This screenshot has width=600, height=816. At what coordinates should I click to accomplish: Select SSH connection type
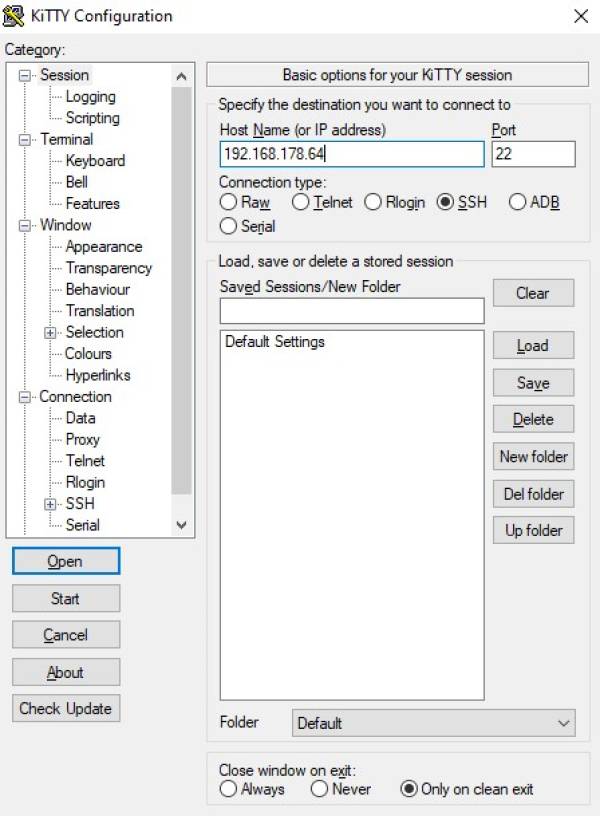point(445,202)
